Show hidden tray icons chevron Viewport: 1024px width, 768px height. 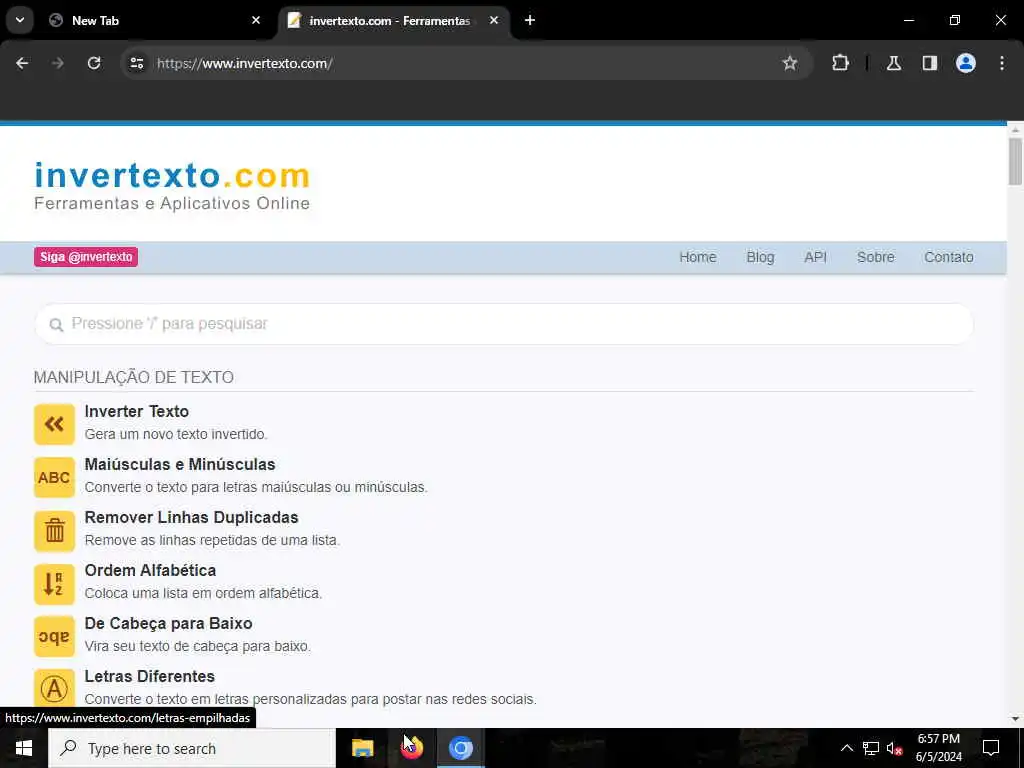click(846, 748)
